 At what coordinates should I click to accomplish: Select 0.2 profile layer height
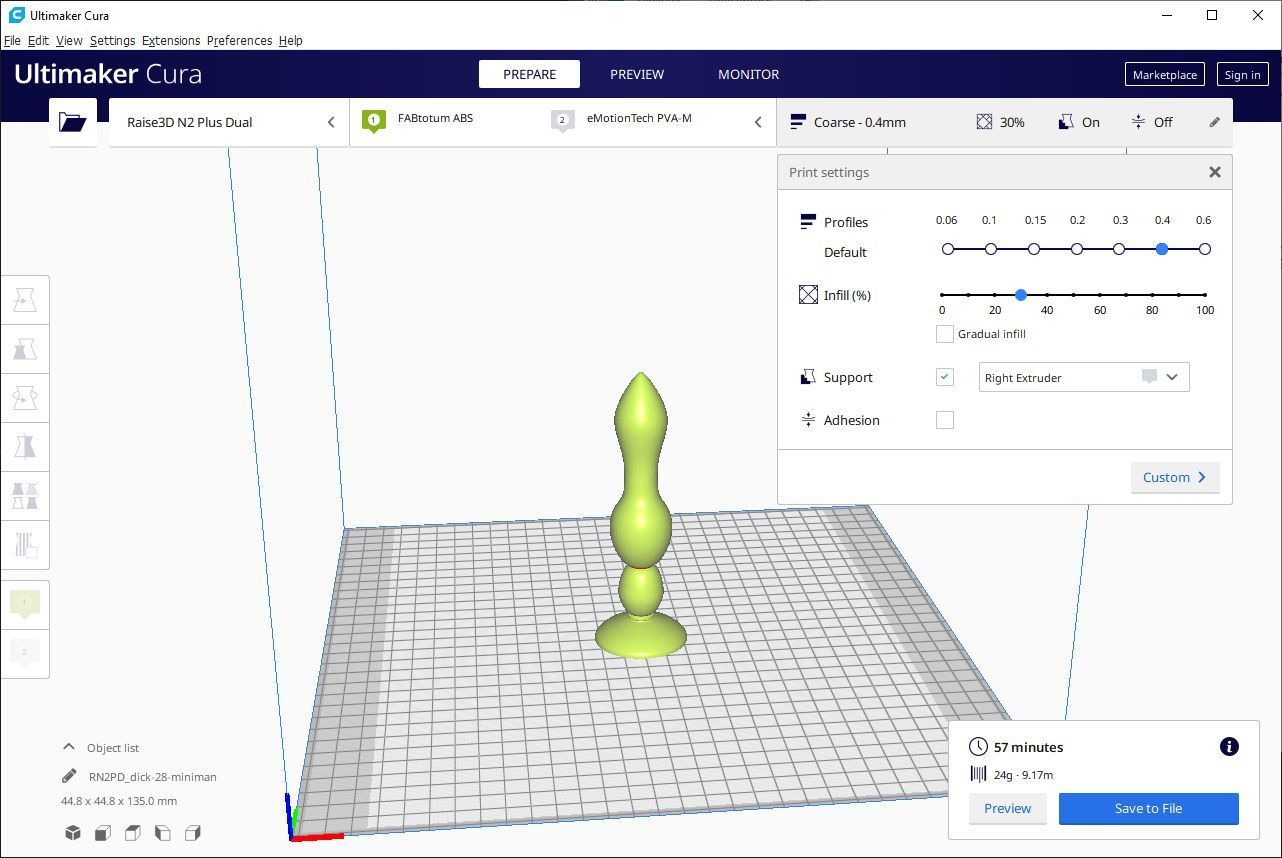(x=1077, y=249)
